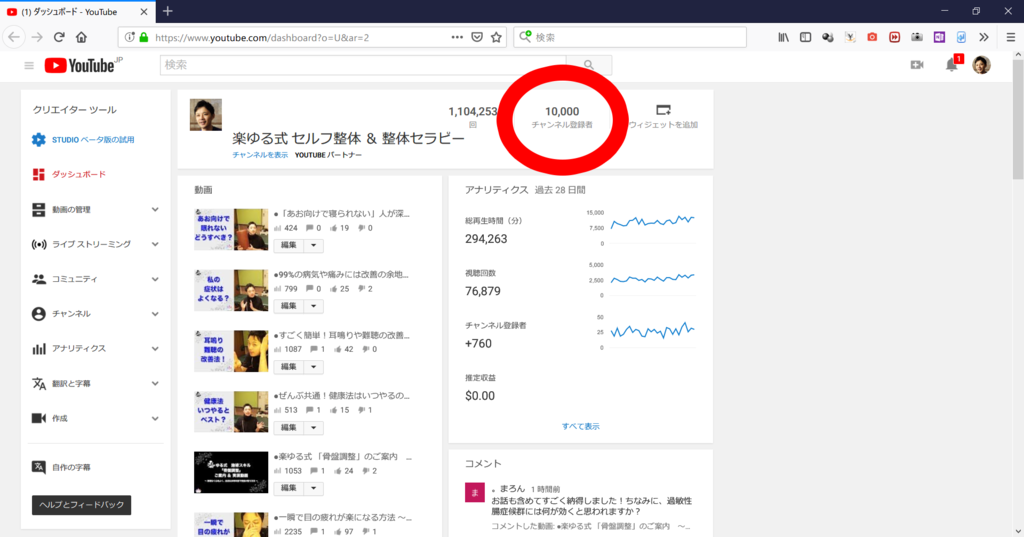Open dropdown beside 編集 for あお向け video
Image resolution: width=1024 pixels, height=537 pixels.
click(x=313, y=245)
